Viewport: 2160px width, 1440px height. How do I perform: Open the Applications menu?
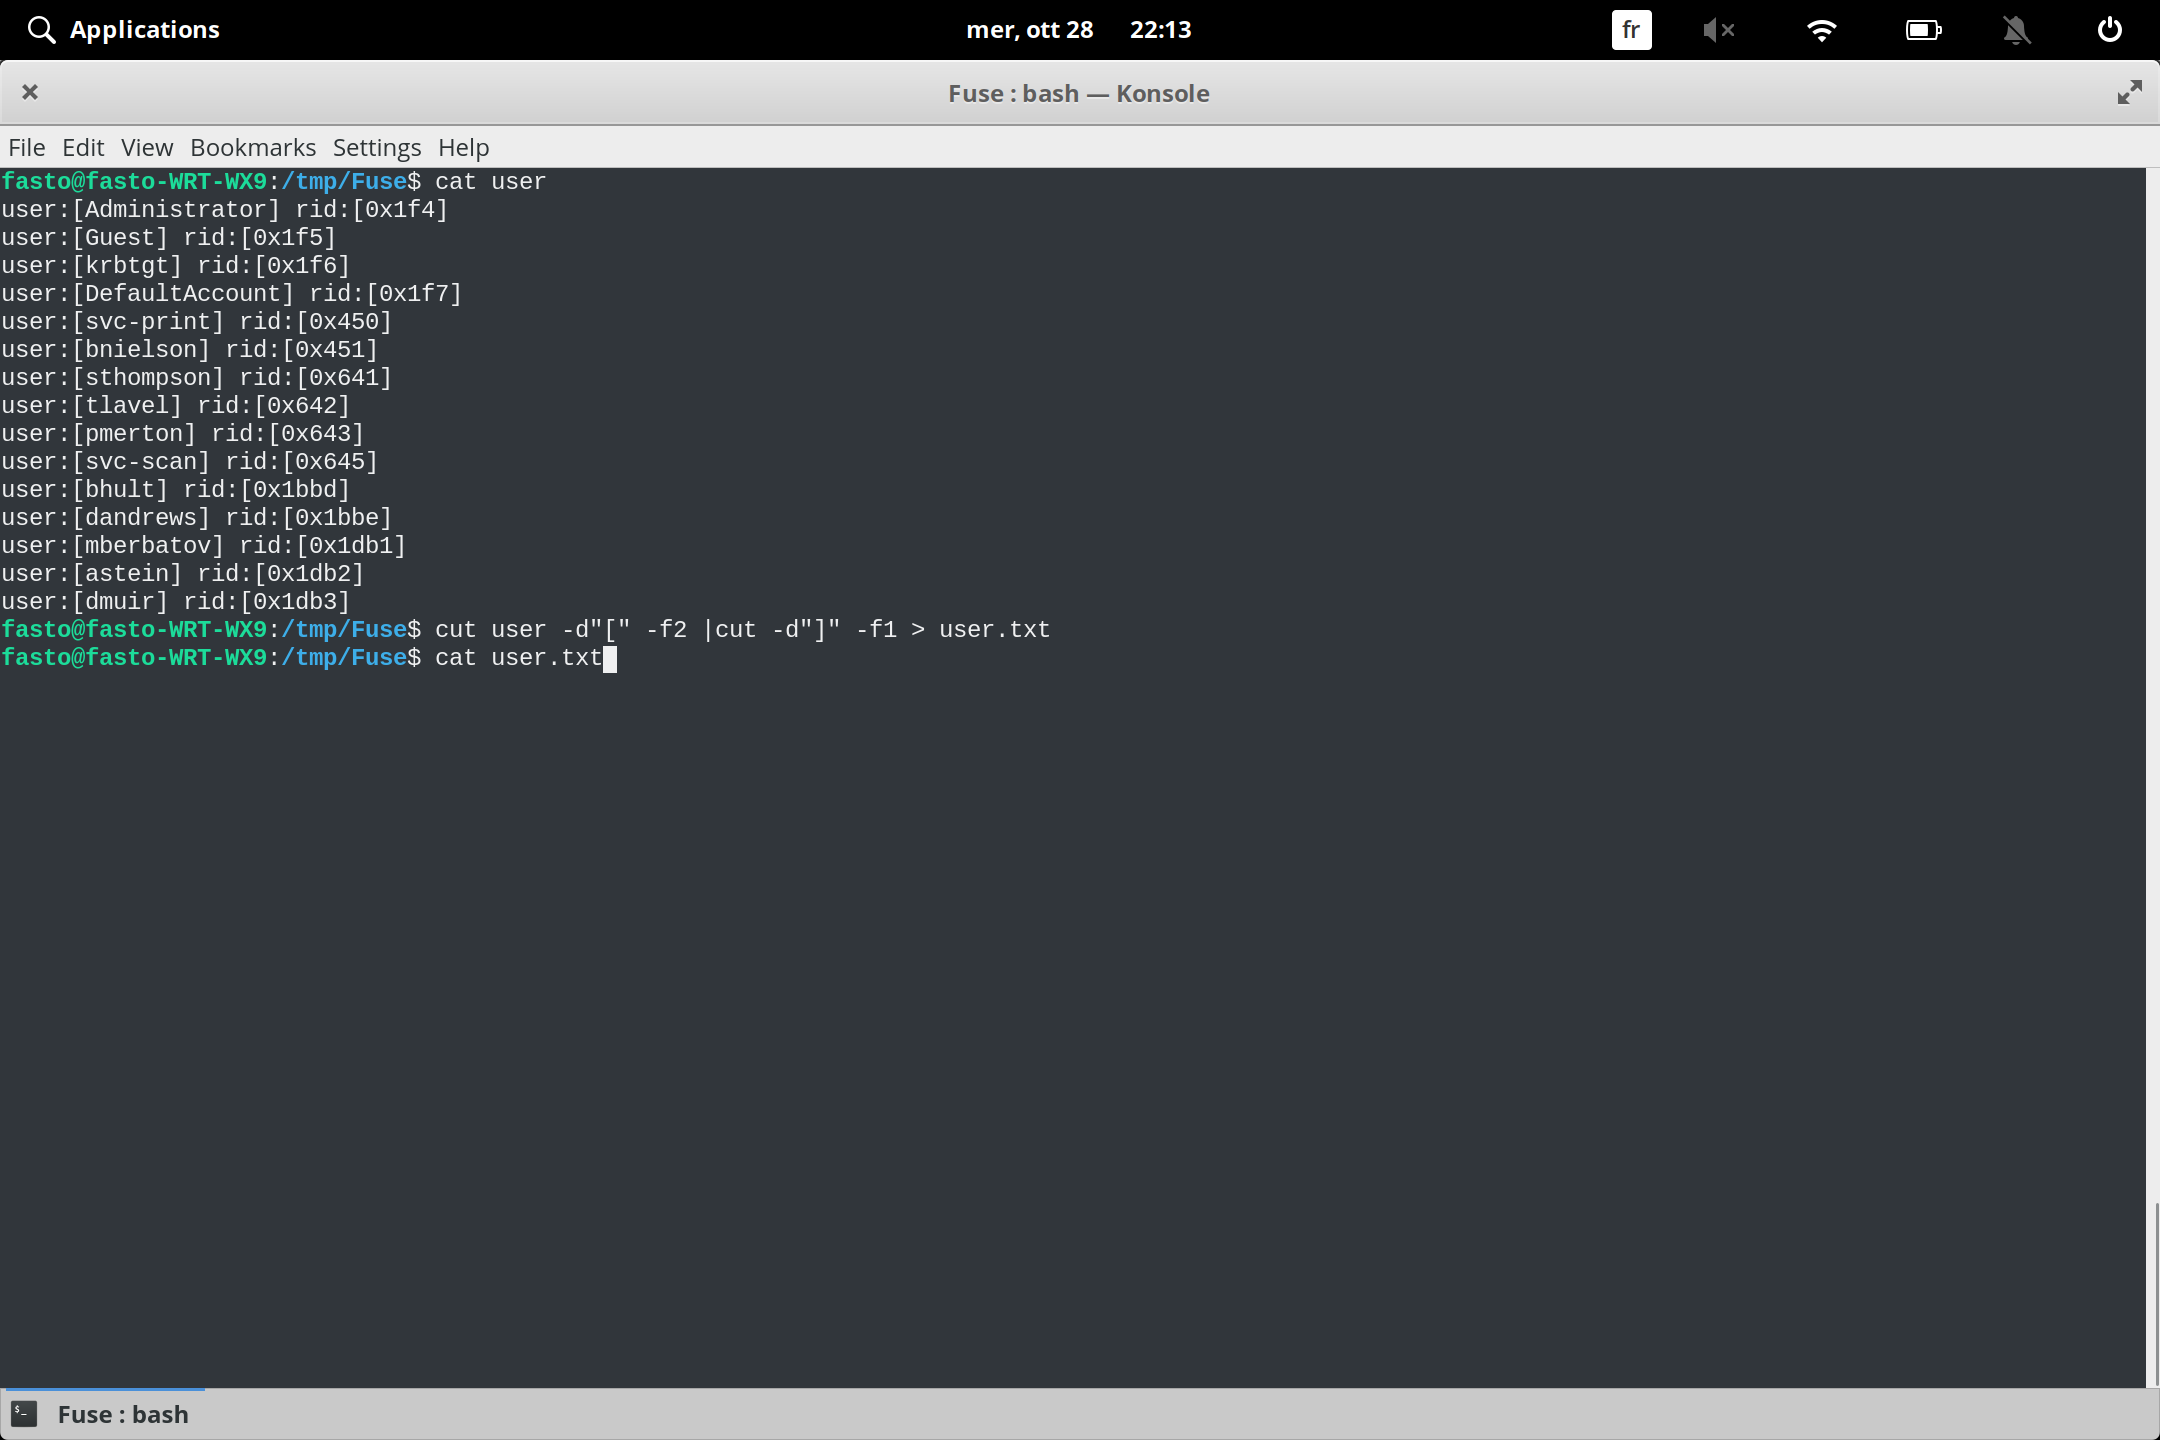[144, 29]
